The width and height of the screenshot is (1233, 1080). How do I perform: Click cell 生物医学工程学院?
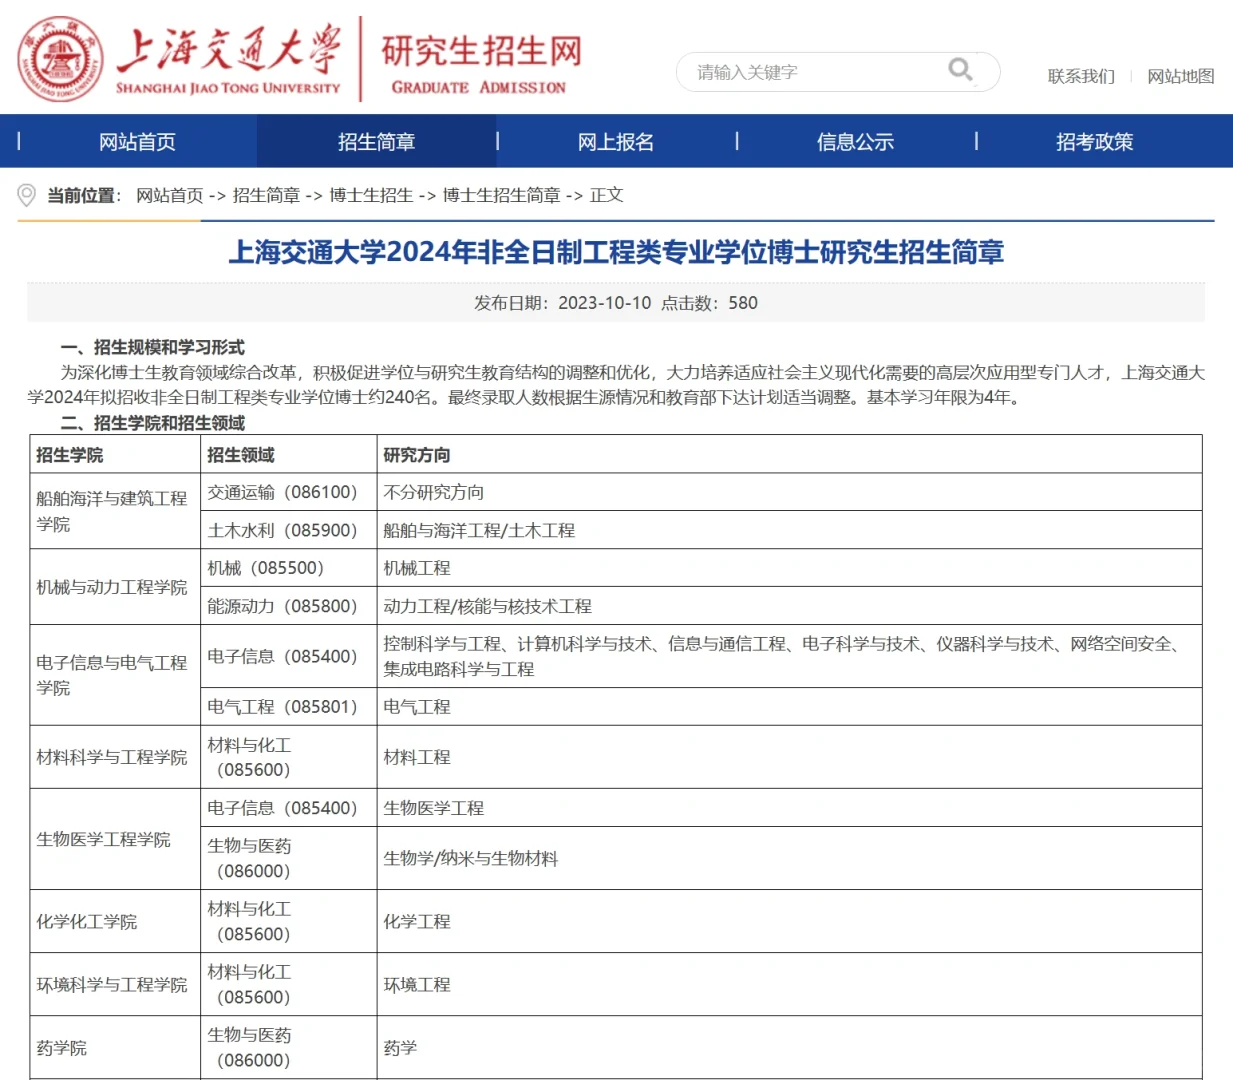tap(115, 839)
